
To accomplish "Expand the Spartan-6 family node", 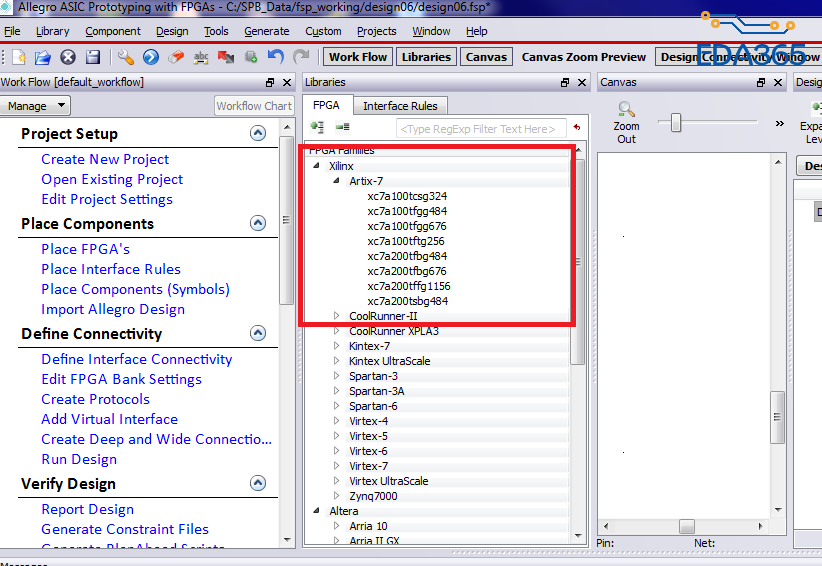I will 337,406.
